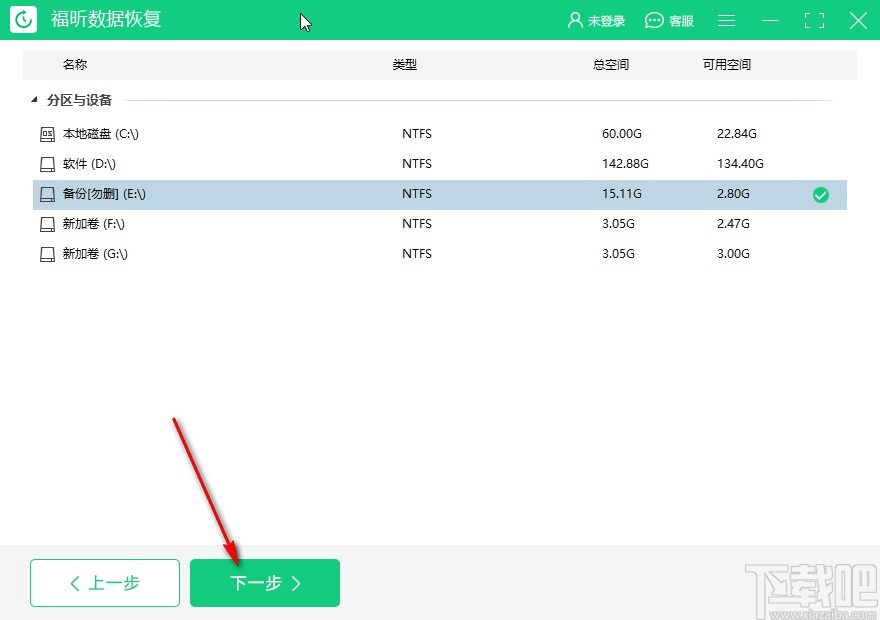This screenshot has width=880, height=620.
Task: Sort by 可用空间 column header
Action: (727, 65)
